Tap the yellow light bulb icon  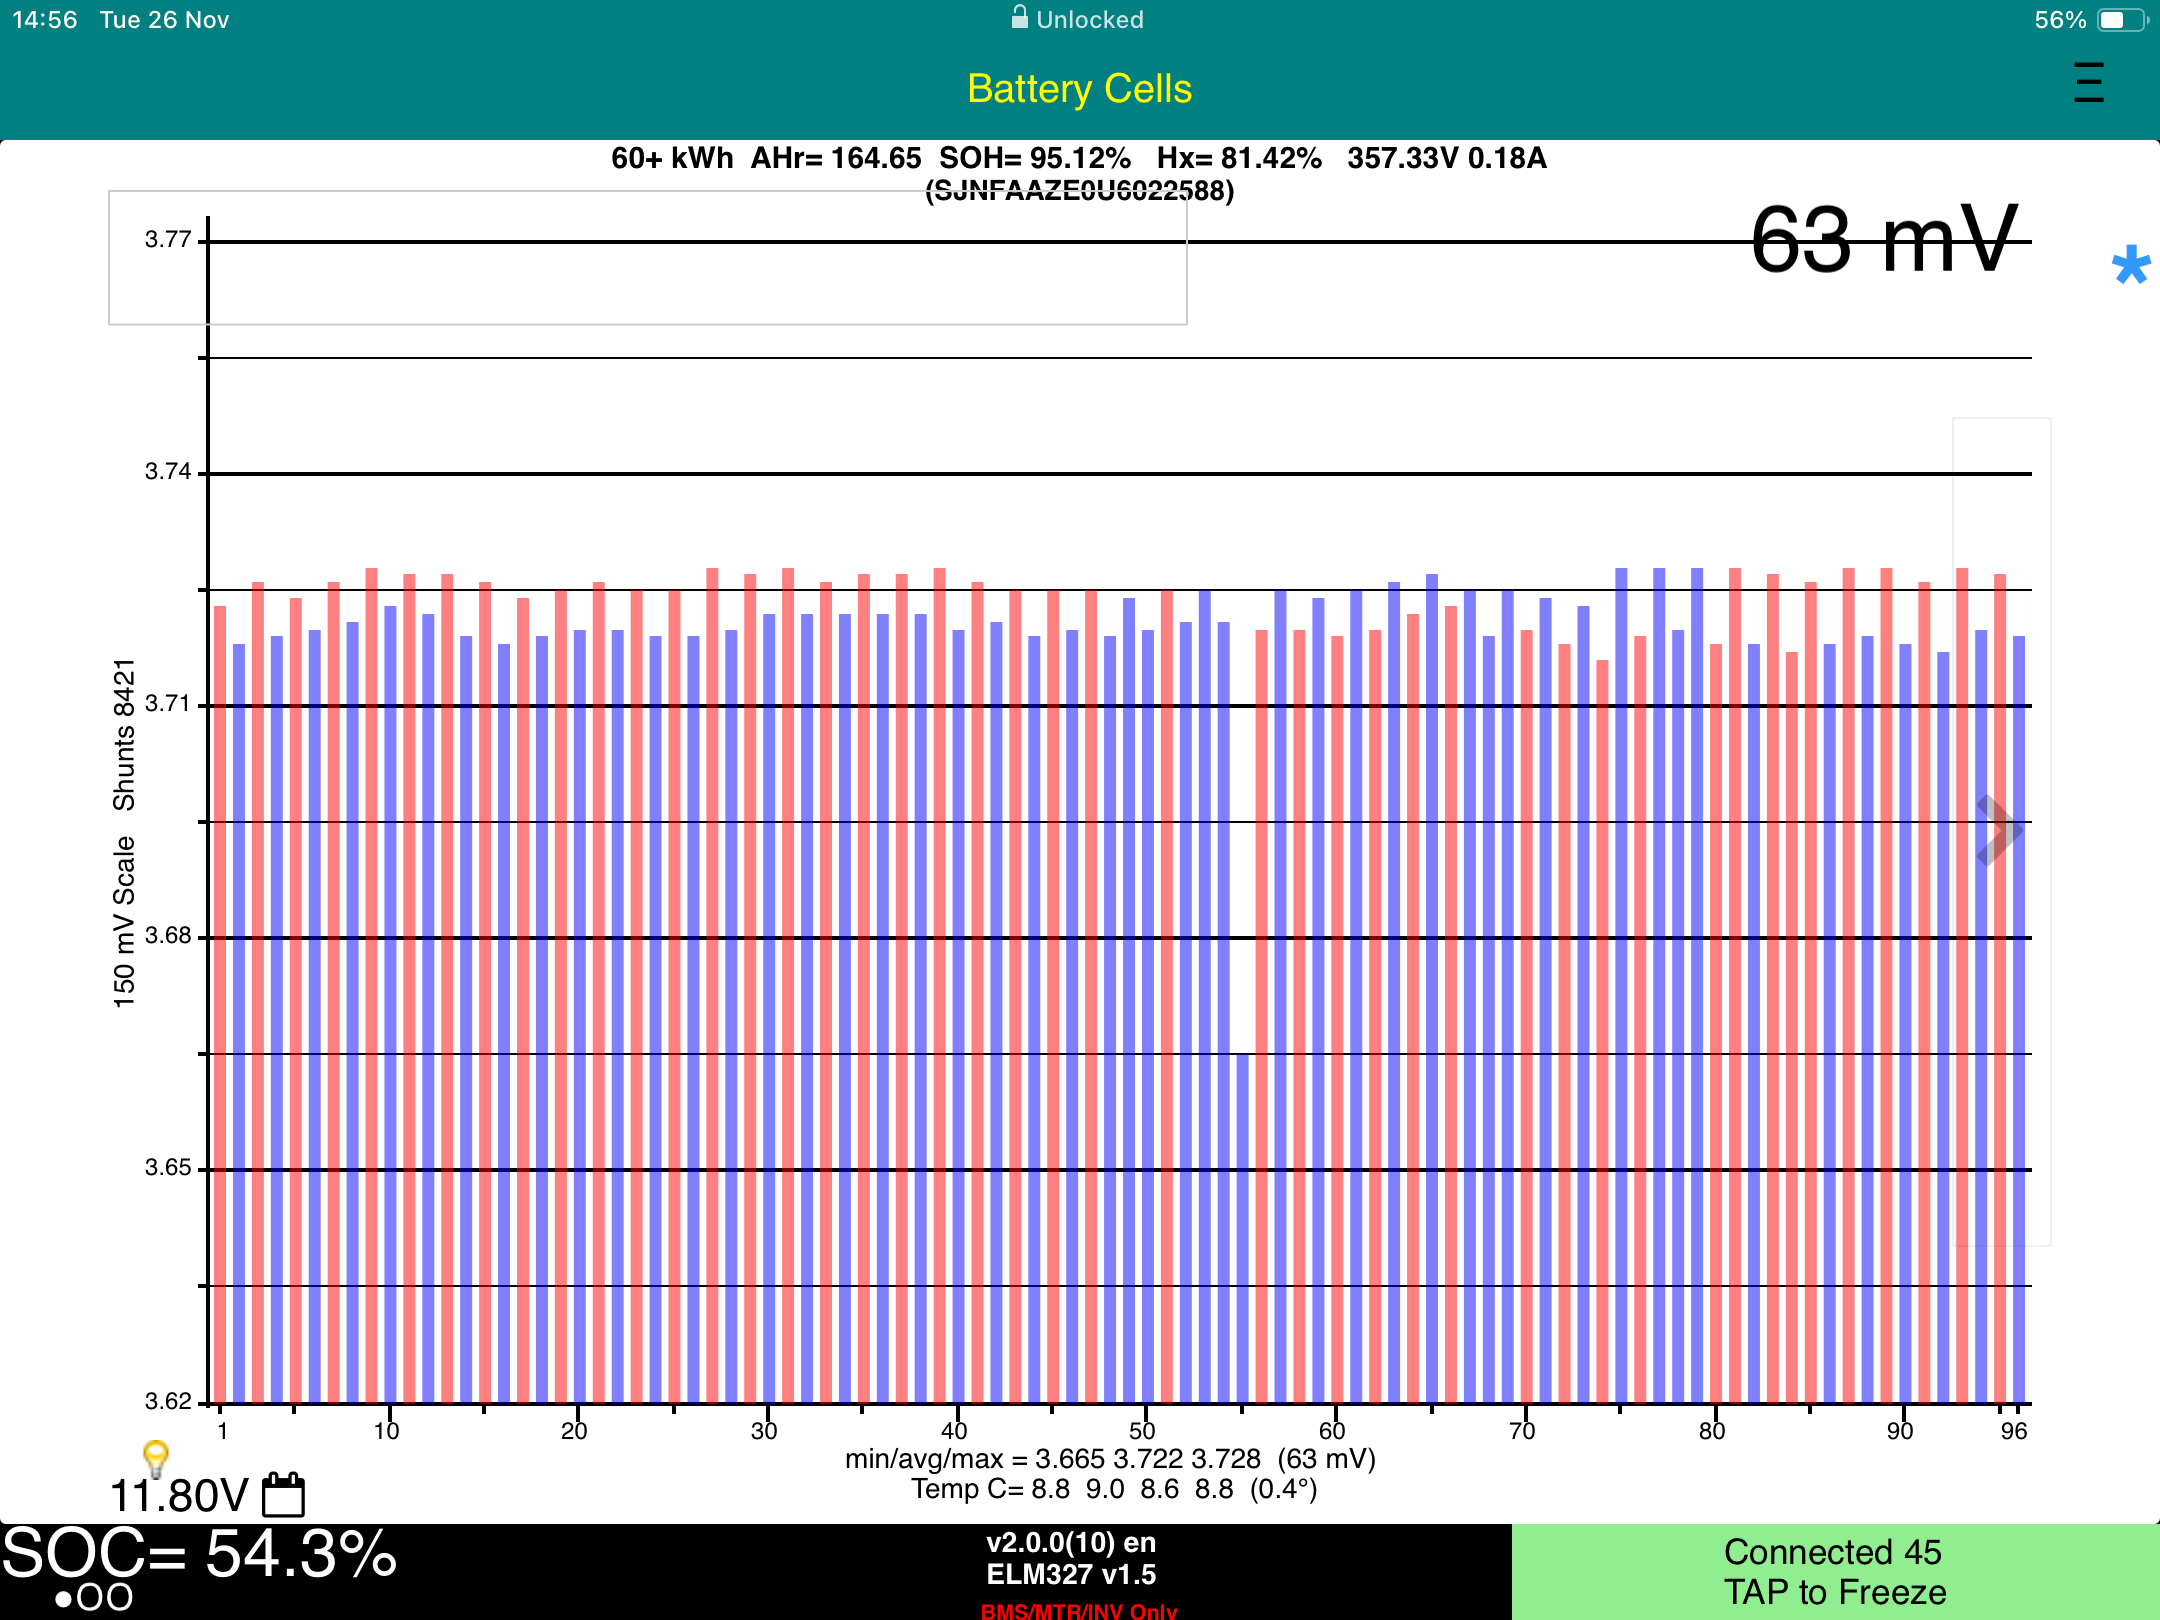point(156,1458)
